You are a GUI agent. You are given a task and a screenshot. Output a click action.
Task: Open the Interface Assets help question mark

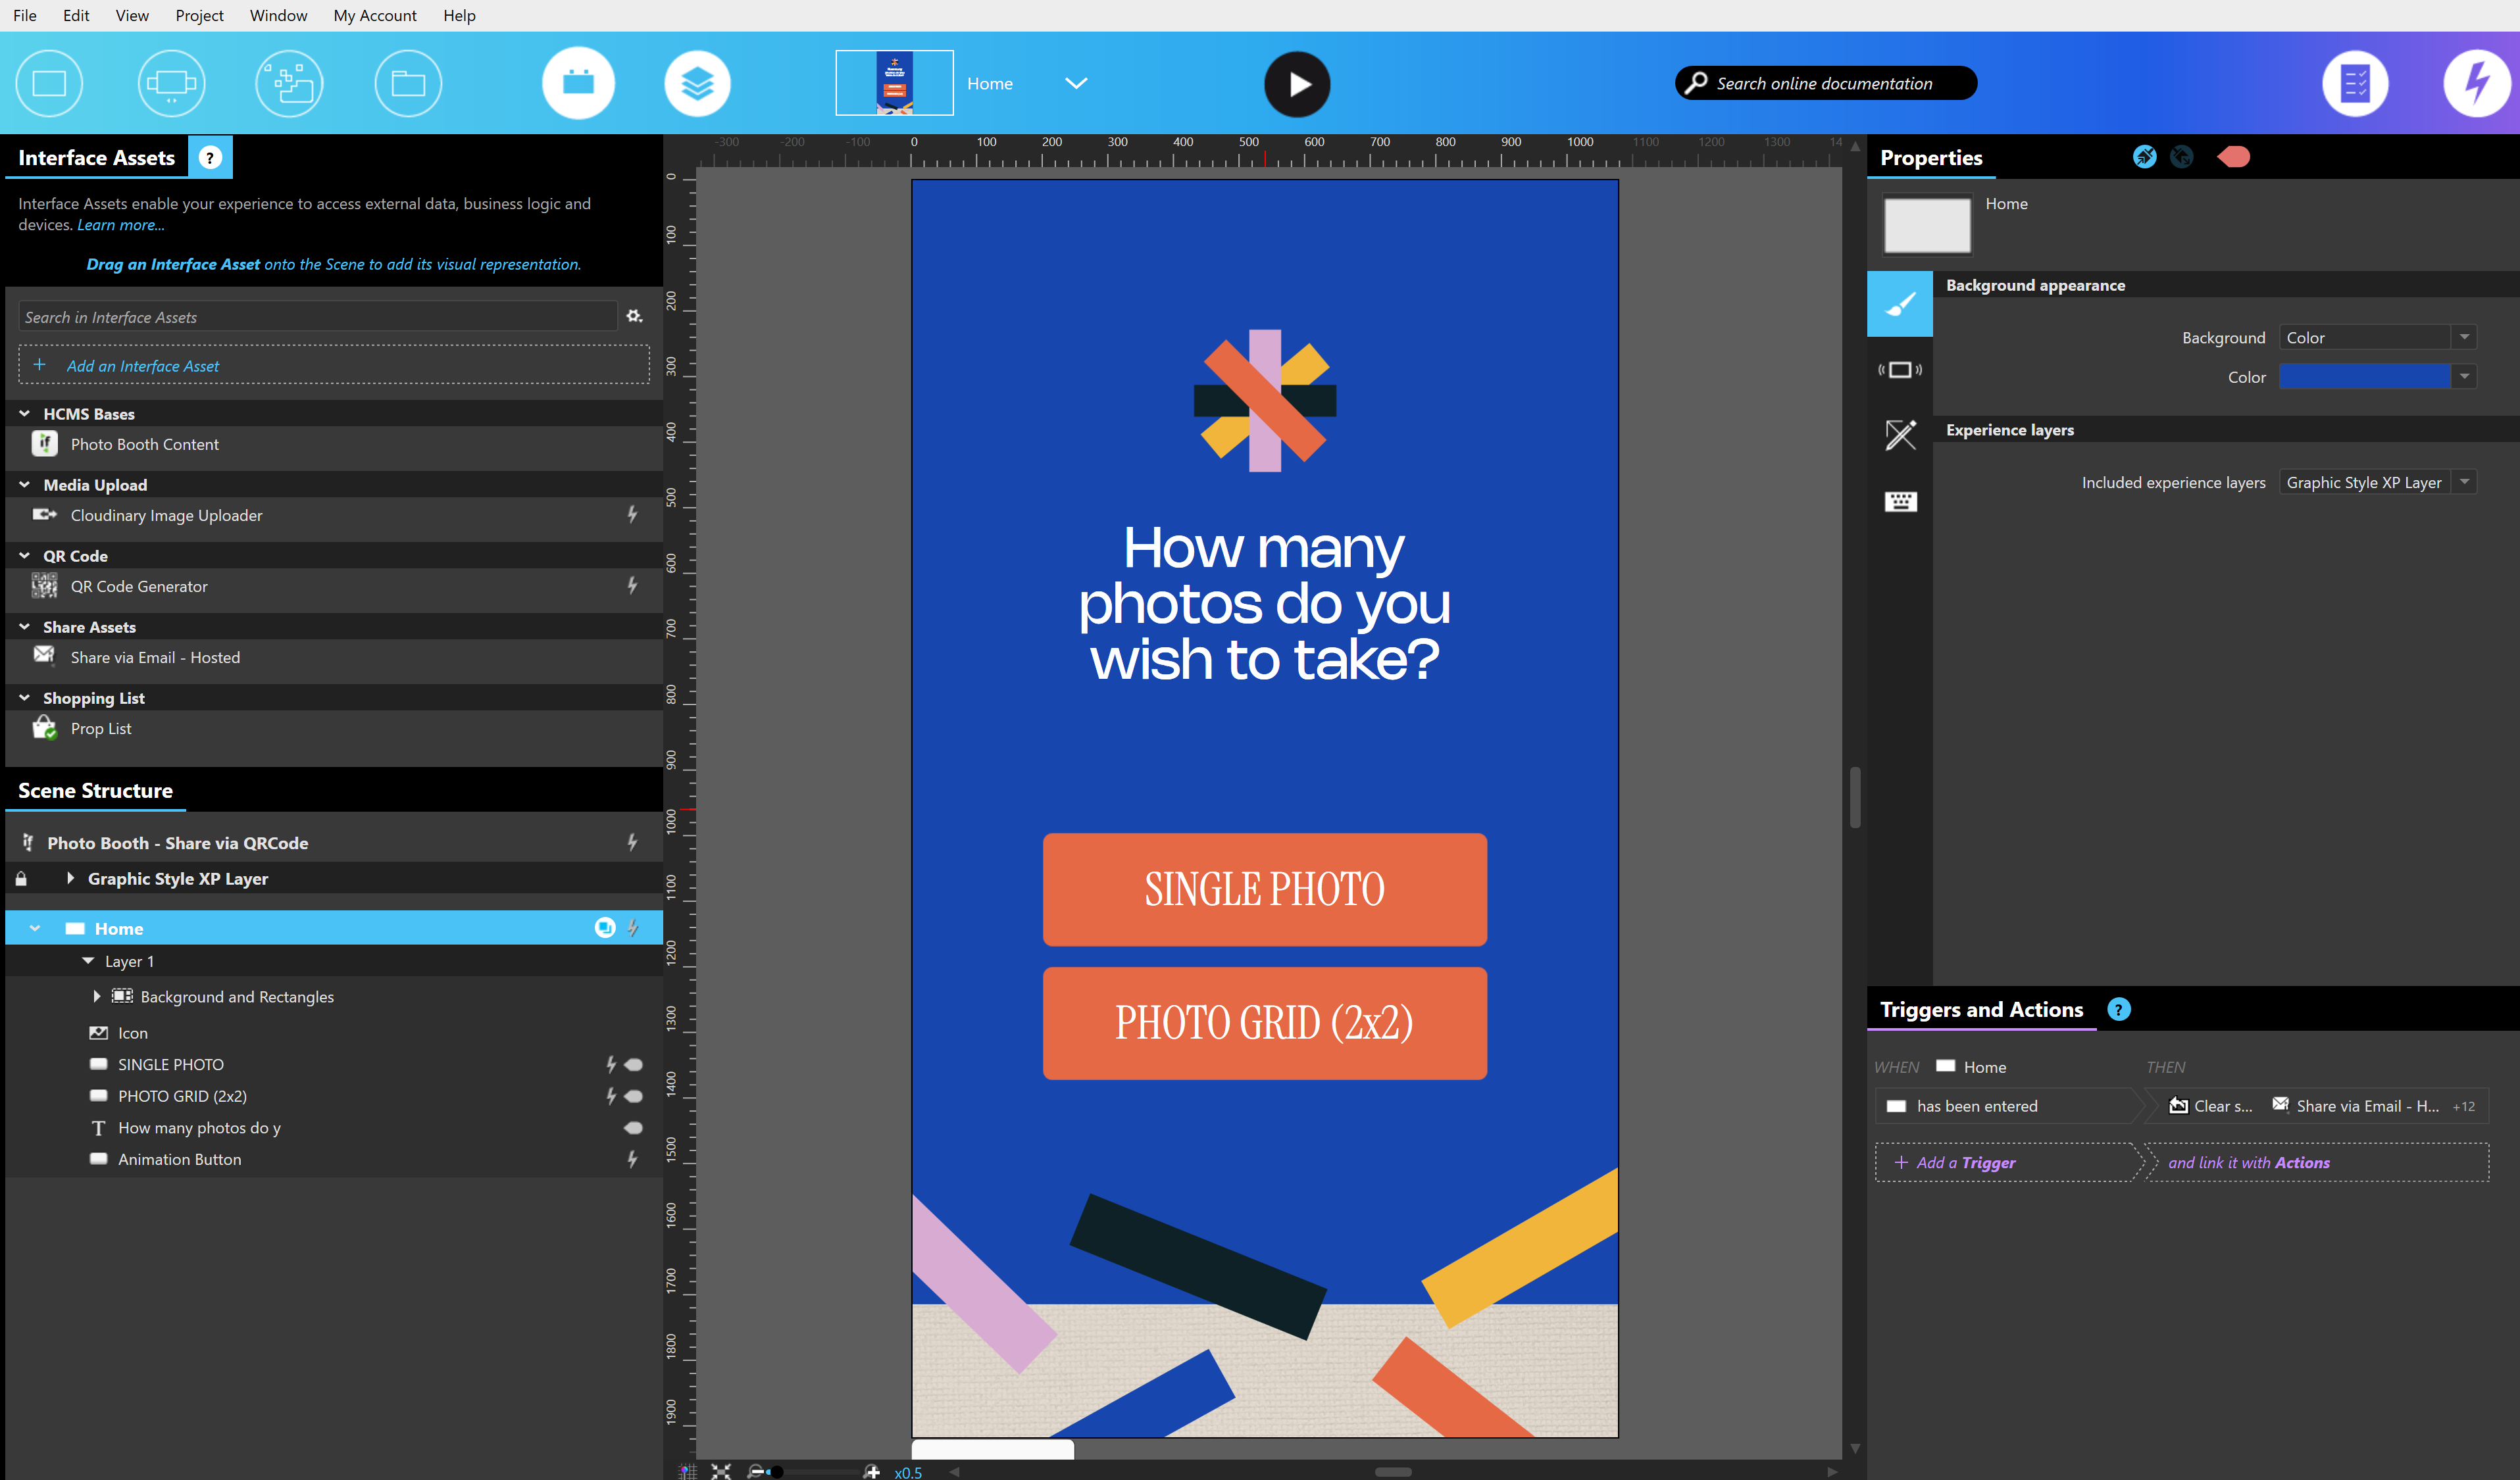[x=210, y=157]
